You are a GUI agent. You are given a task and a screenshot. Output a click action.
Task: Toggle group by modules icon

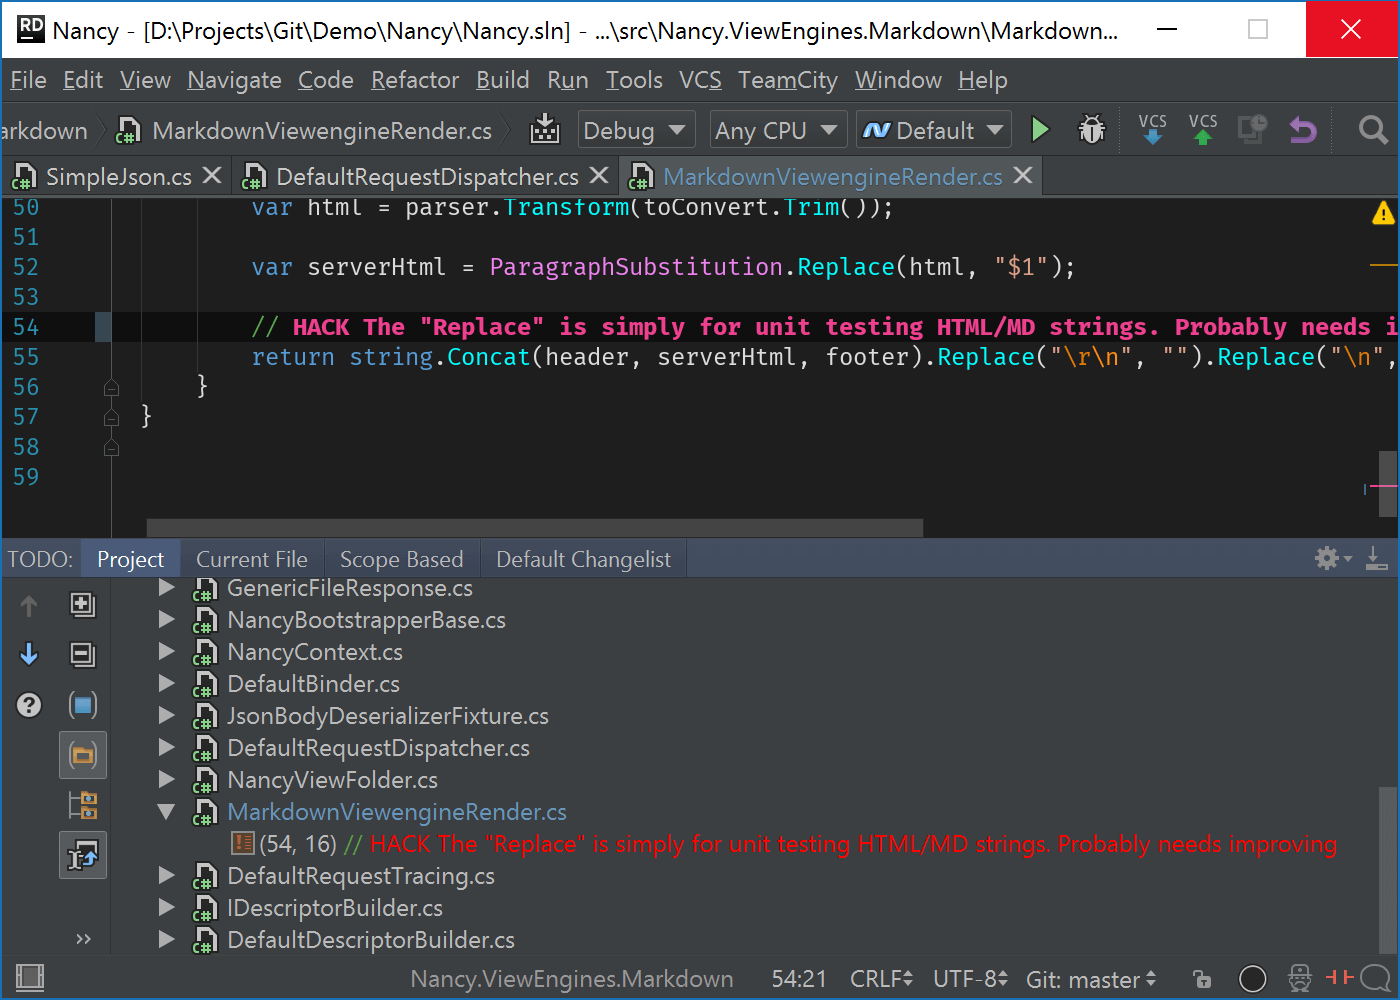coord(83,705)
